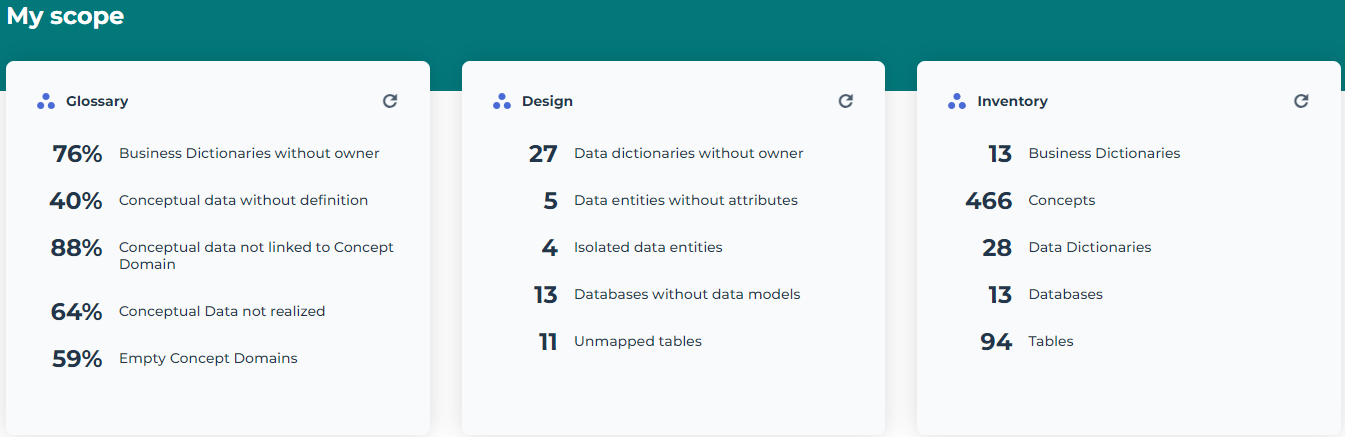Click the Glossary three-dot icon
The image size is (1345, 437).
point(46,101)
